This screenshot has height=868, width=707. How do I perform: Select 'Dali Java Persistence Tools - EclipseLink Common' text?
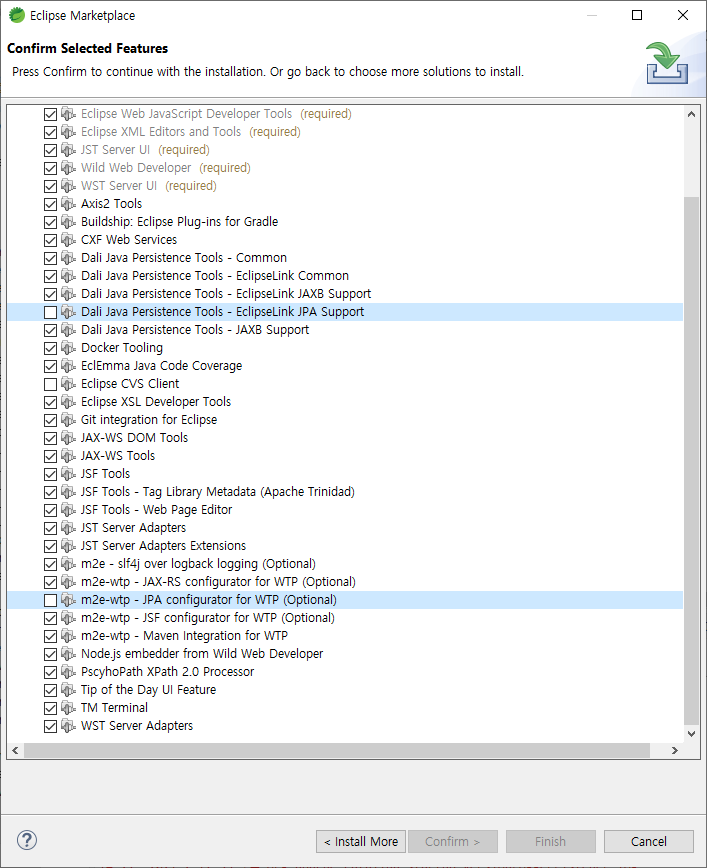215,276
